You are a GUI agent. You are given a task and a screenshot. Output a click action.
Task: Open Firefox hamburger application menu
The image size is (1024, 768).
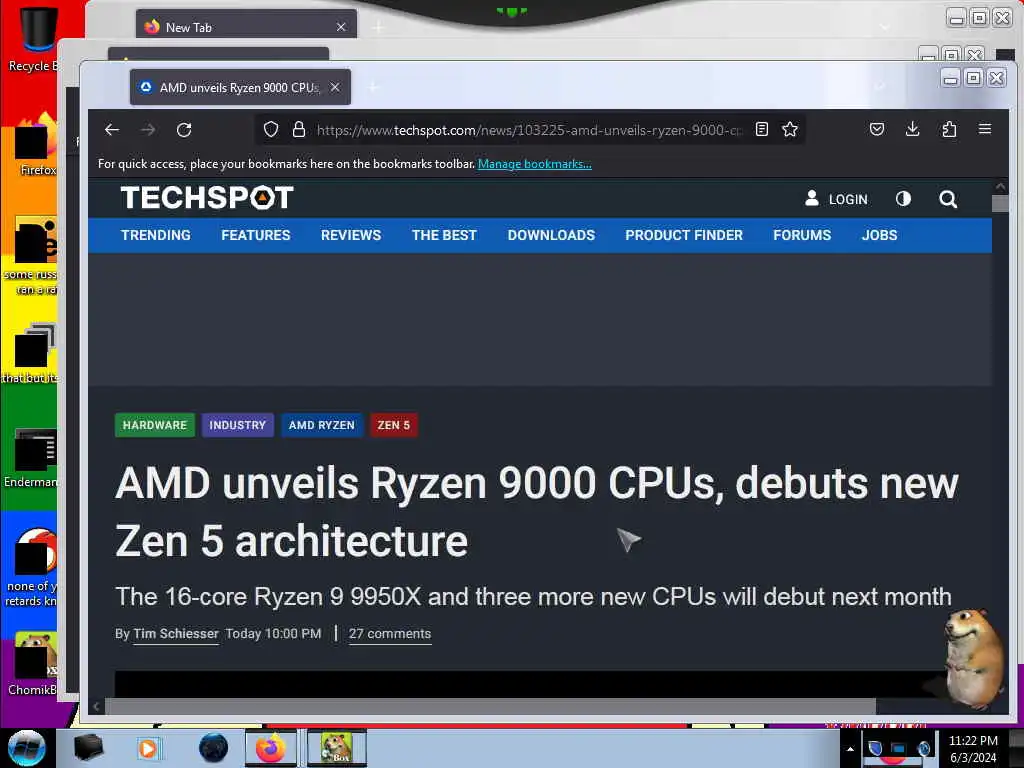point(985,129)
